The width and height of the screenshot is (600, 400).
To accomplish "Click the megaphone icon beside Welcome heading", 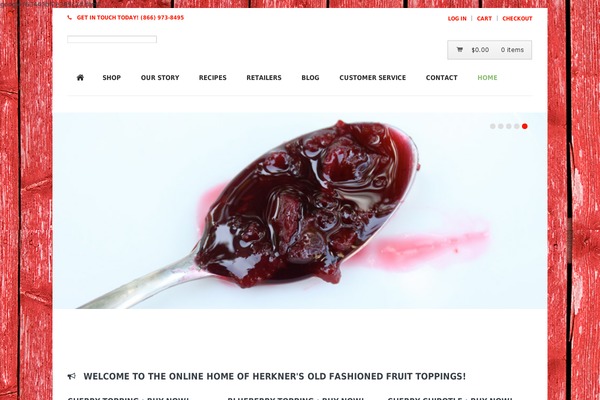I will coord(72,376).
